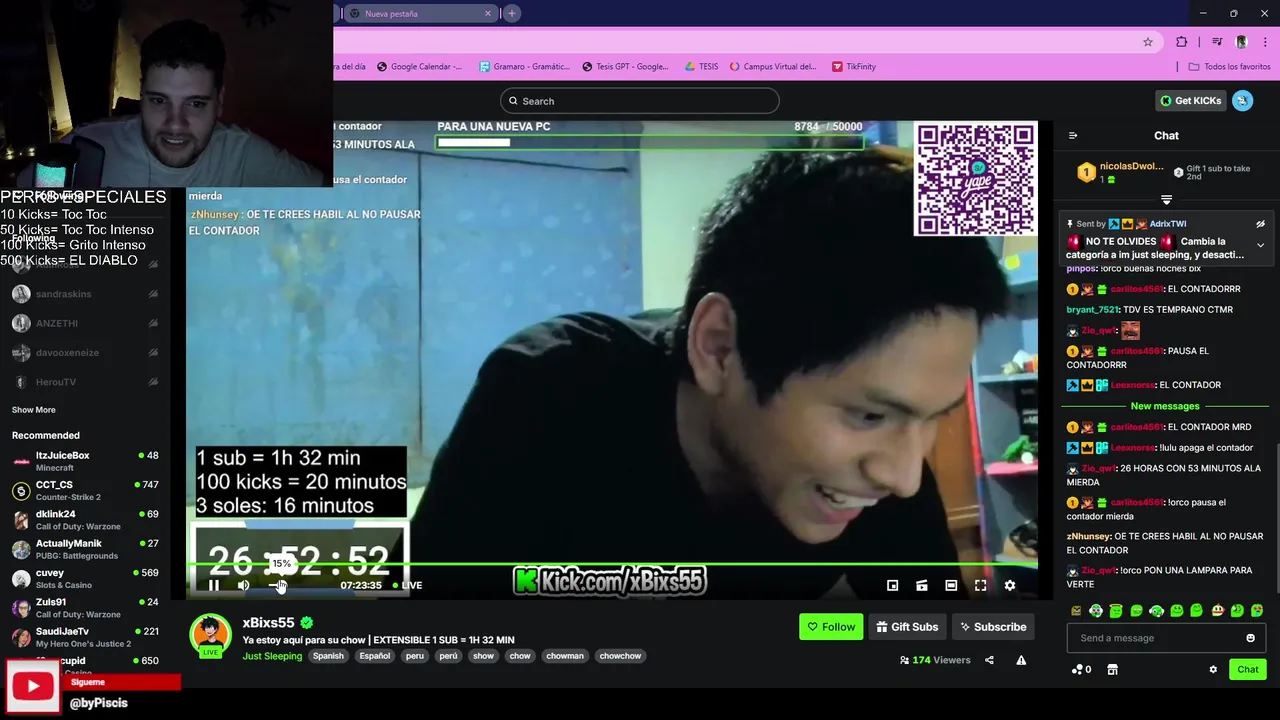Image resolution: width=1280 pixels, height=720 pixels.
Task: Open recommended channel cuvey
Action: [x=85, y=578]
